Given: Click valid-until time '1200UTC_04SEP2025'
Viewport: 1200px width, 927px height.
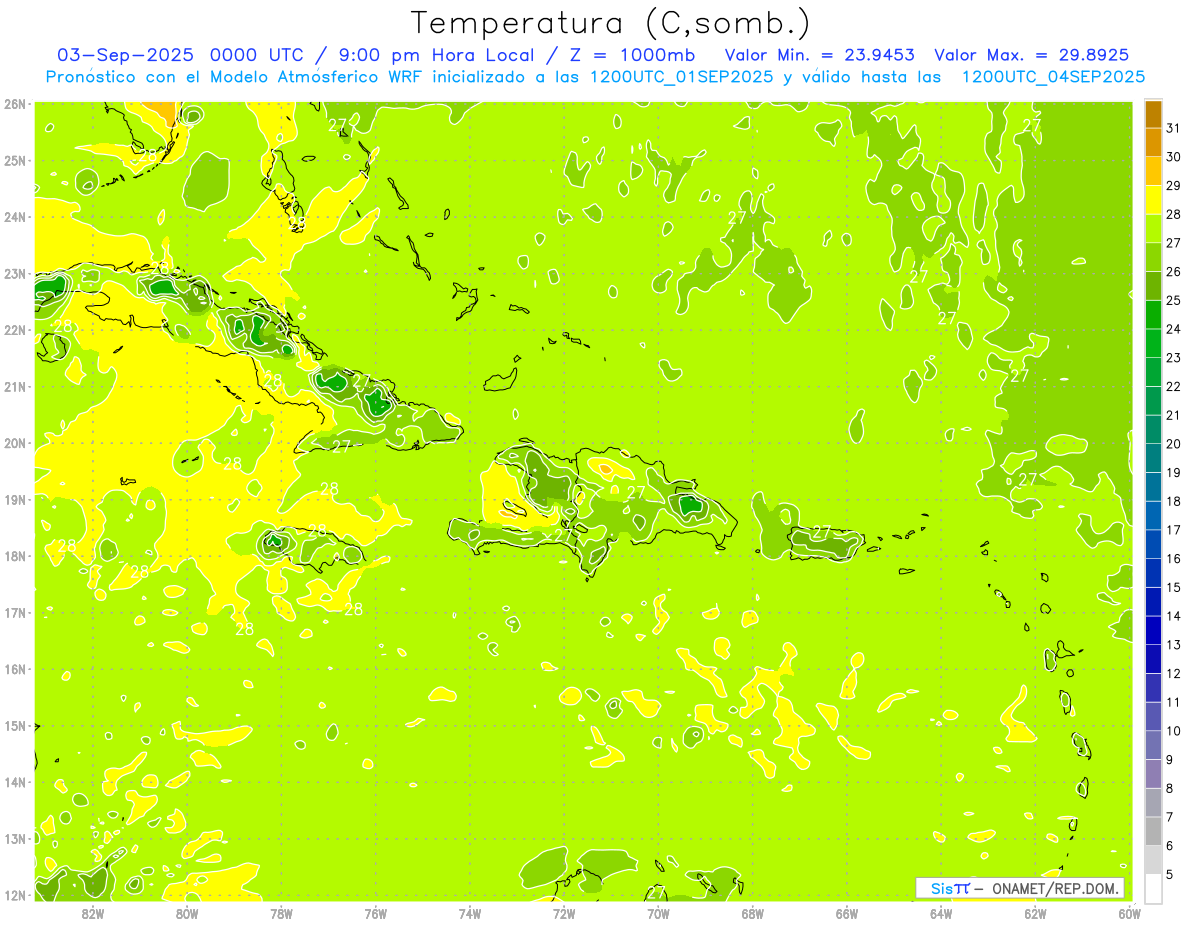Looking at the screenshot, I should [1053, 77].
